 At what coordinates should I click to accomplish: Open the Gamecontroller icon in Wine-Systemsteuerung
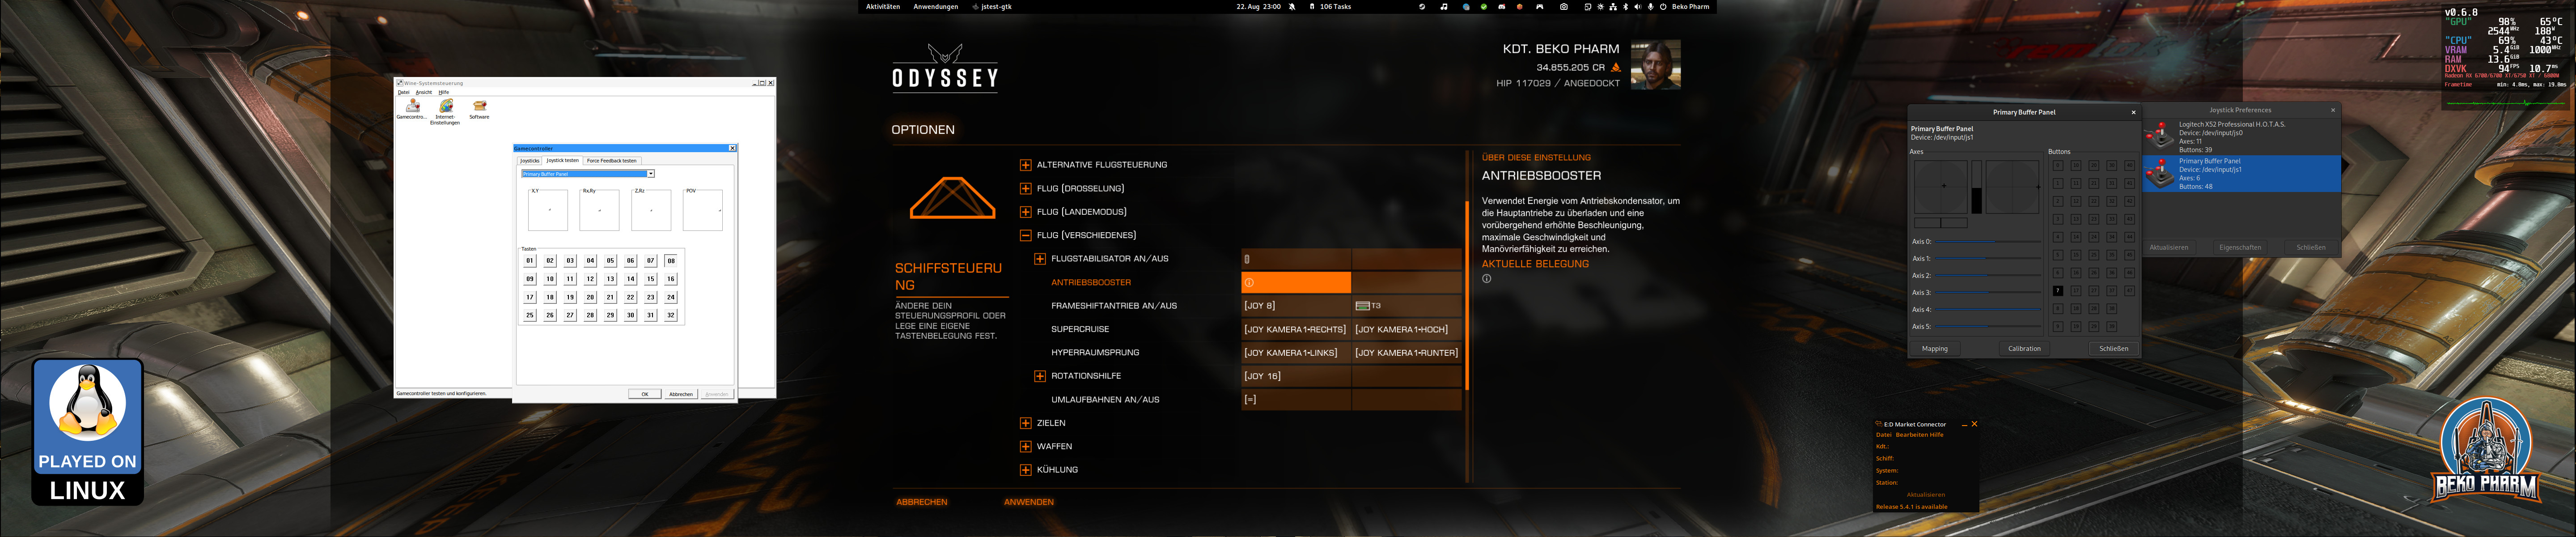pyautogui.click(x=412, y=109)
